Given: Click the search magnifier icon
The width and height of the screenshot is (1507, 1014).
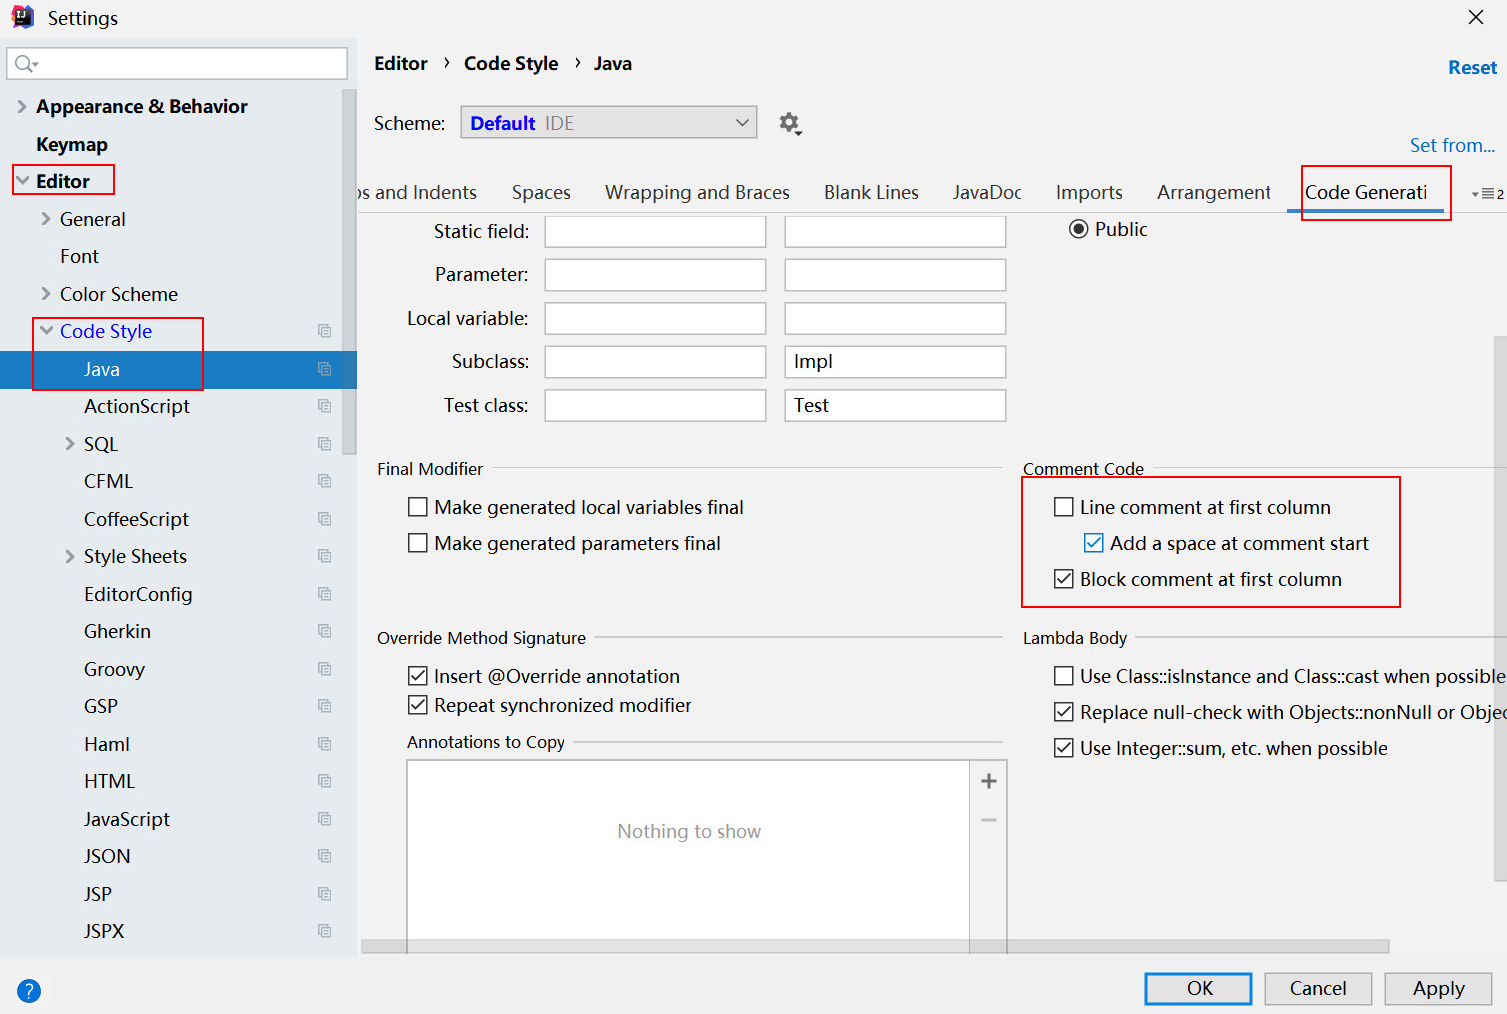Looking at the screenshot, I should [x=25, y=64].
